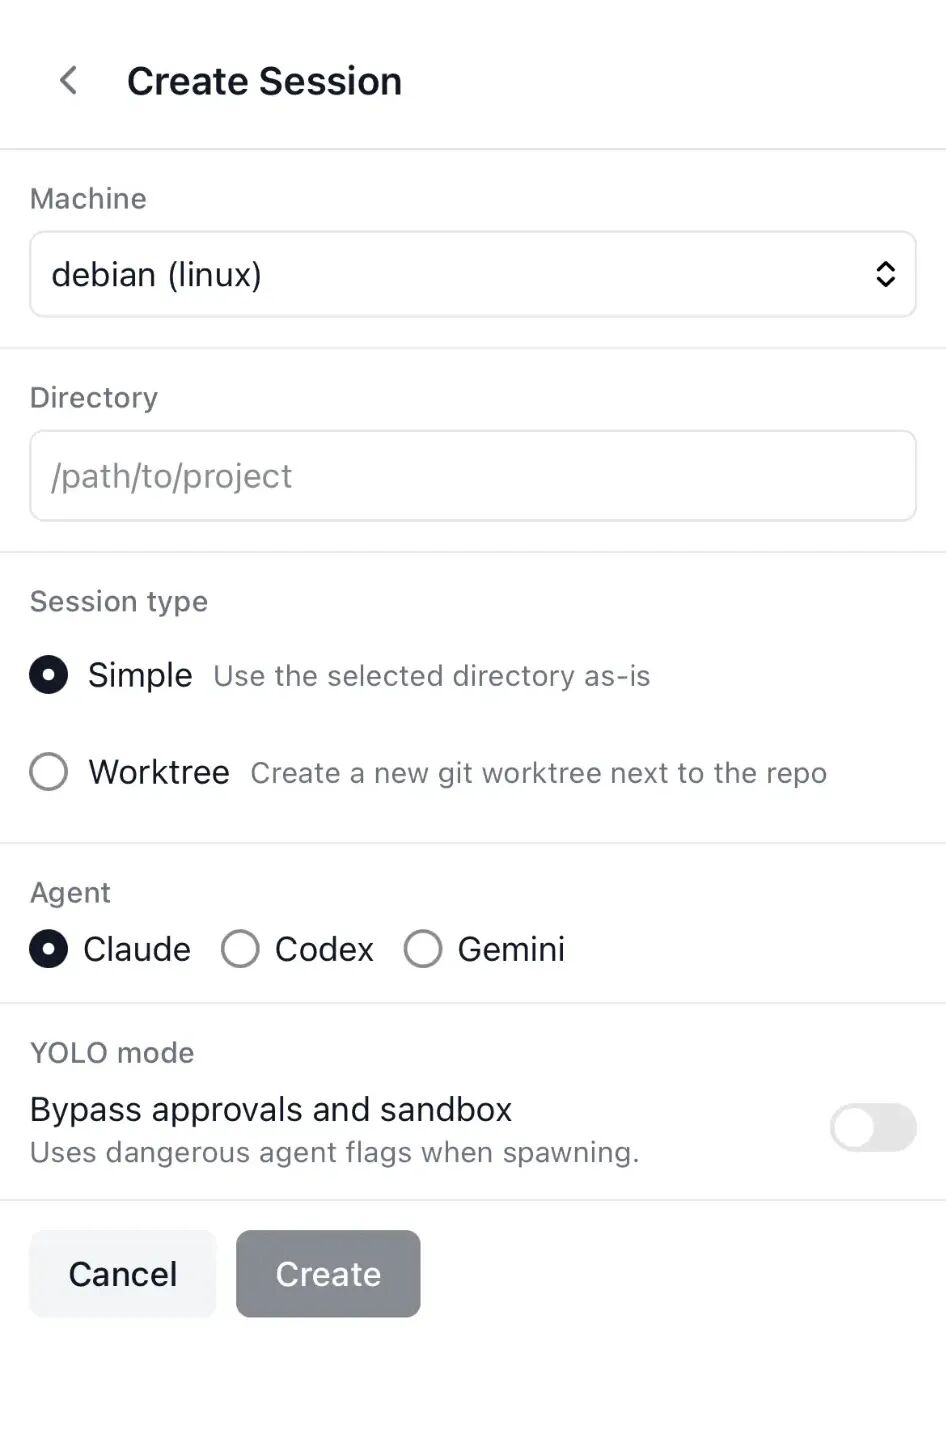The image size is (946, 1454).
Task: Click the "Simple" option label text
Action: click(140, 675)
